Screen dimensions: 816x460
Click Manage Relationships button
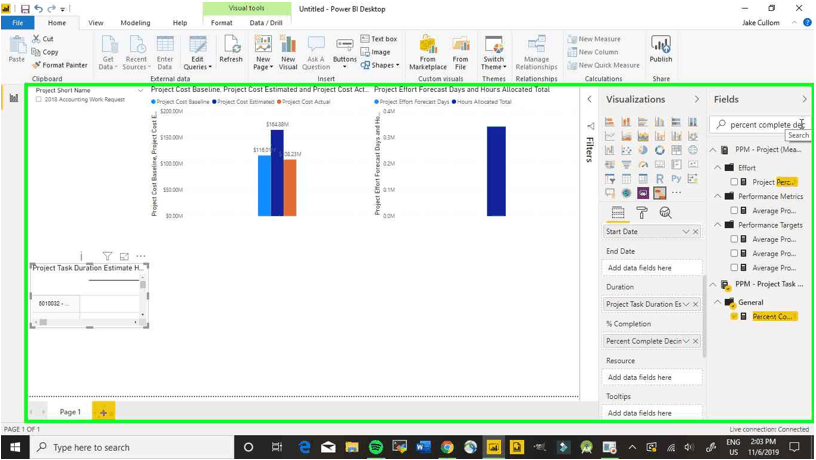[x=537, y=53]
